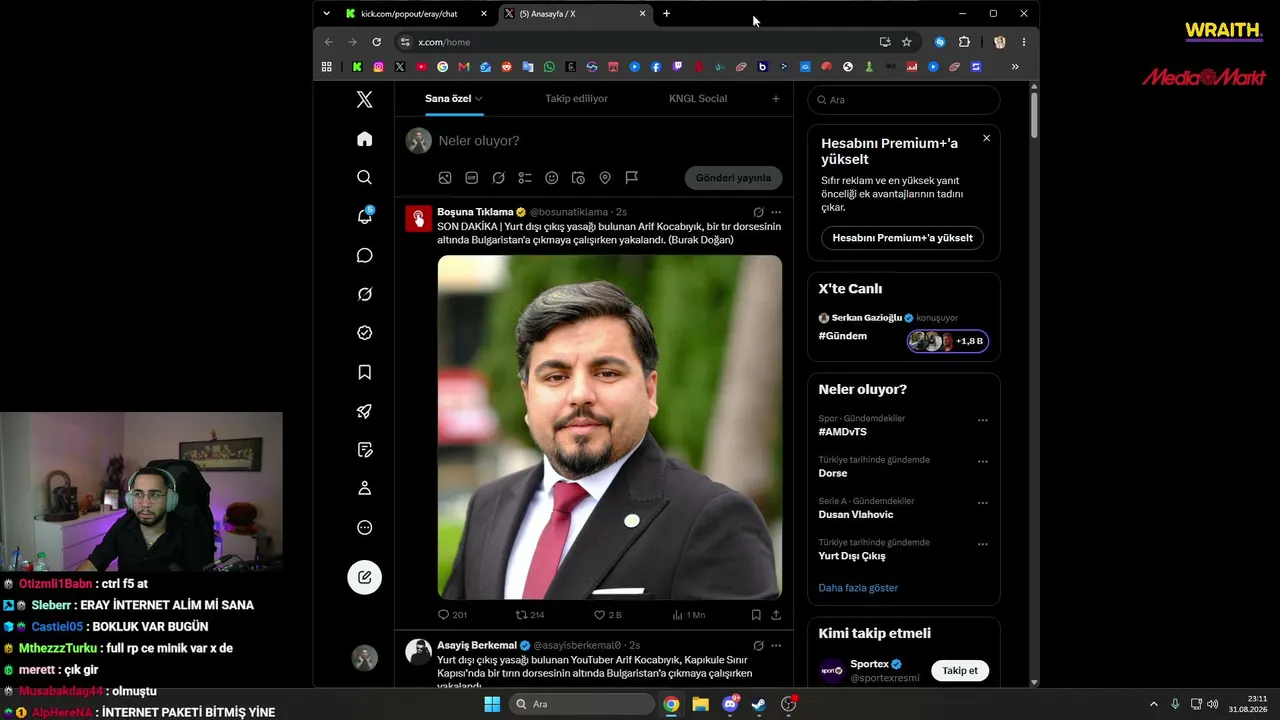The width and height of the screenshot is (1280, 720).
Task: Switch to Takip ediliyor tab
Action: (576, 99)
